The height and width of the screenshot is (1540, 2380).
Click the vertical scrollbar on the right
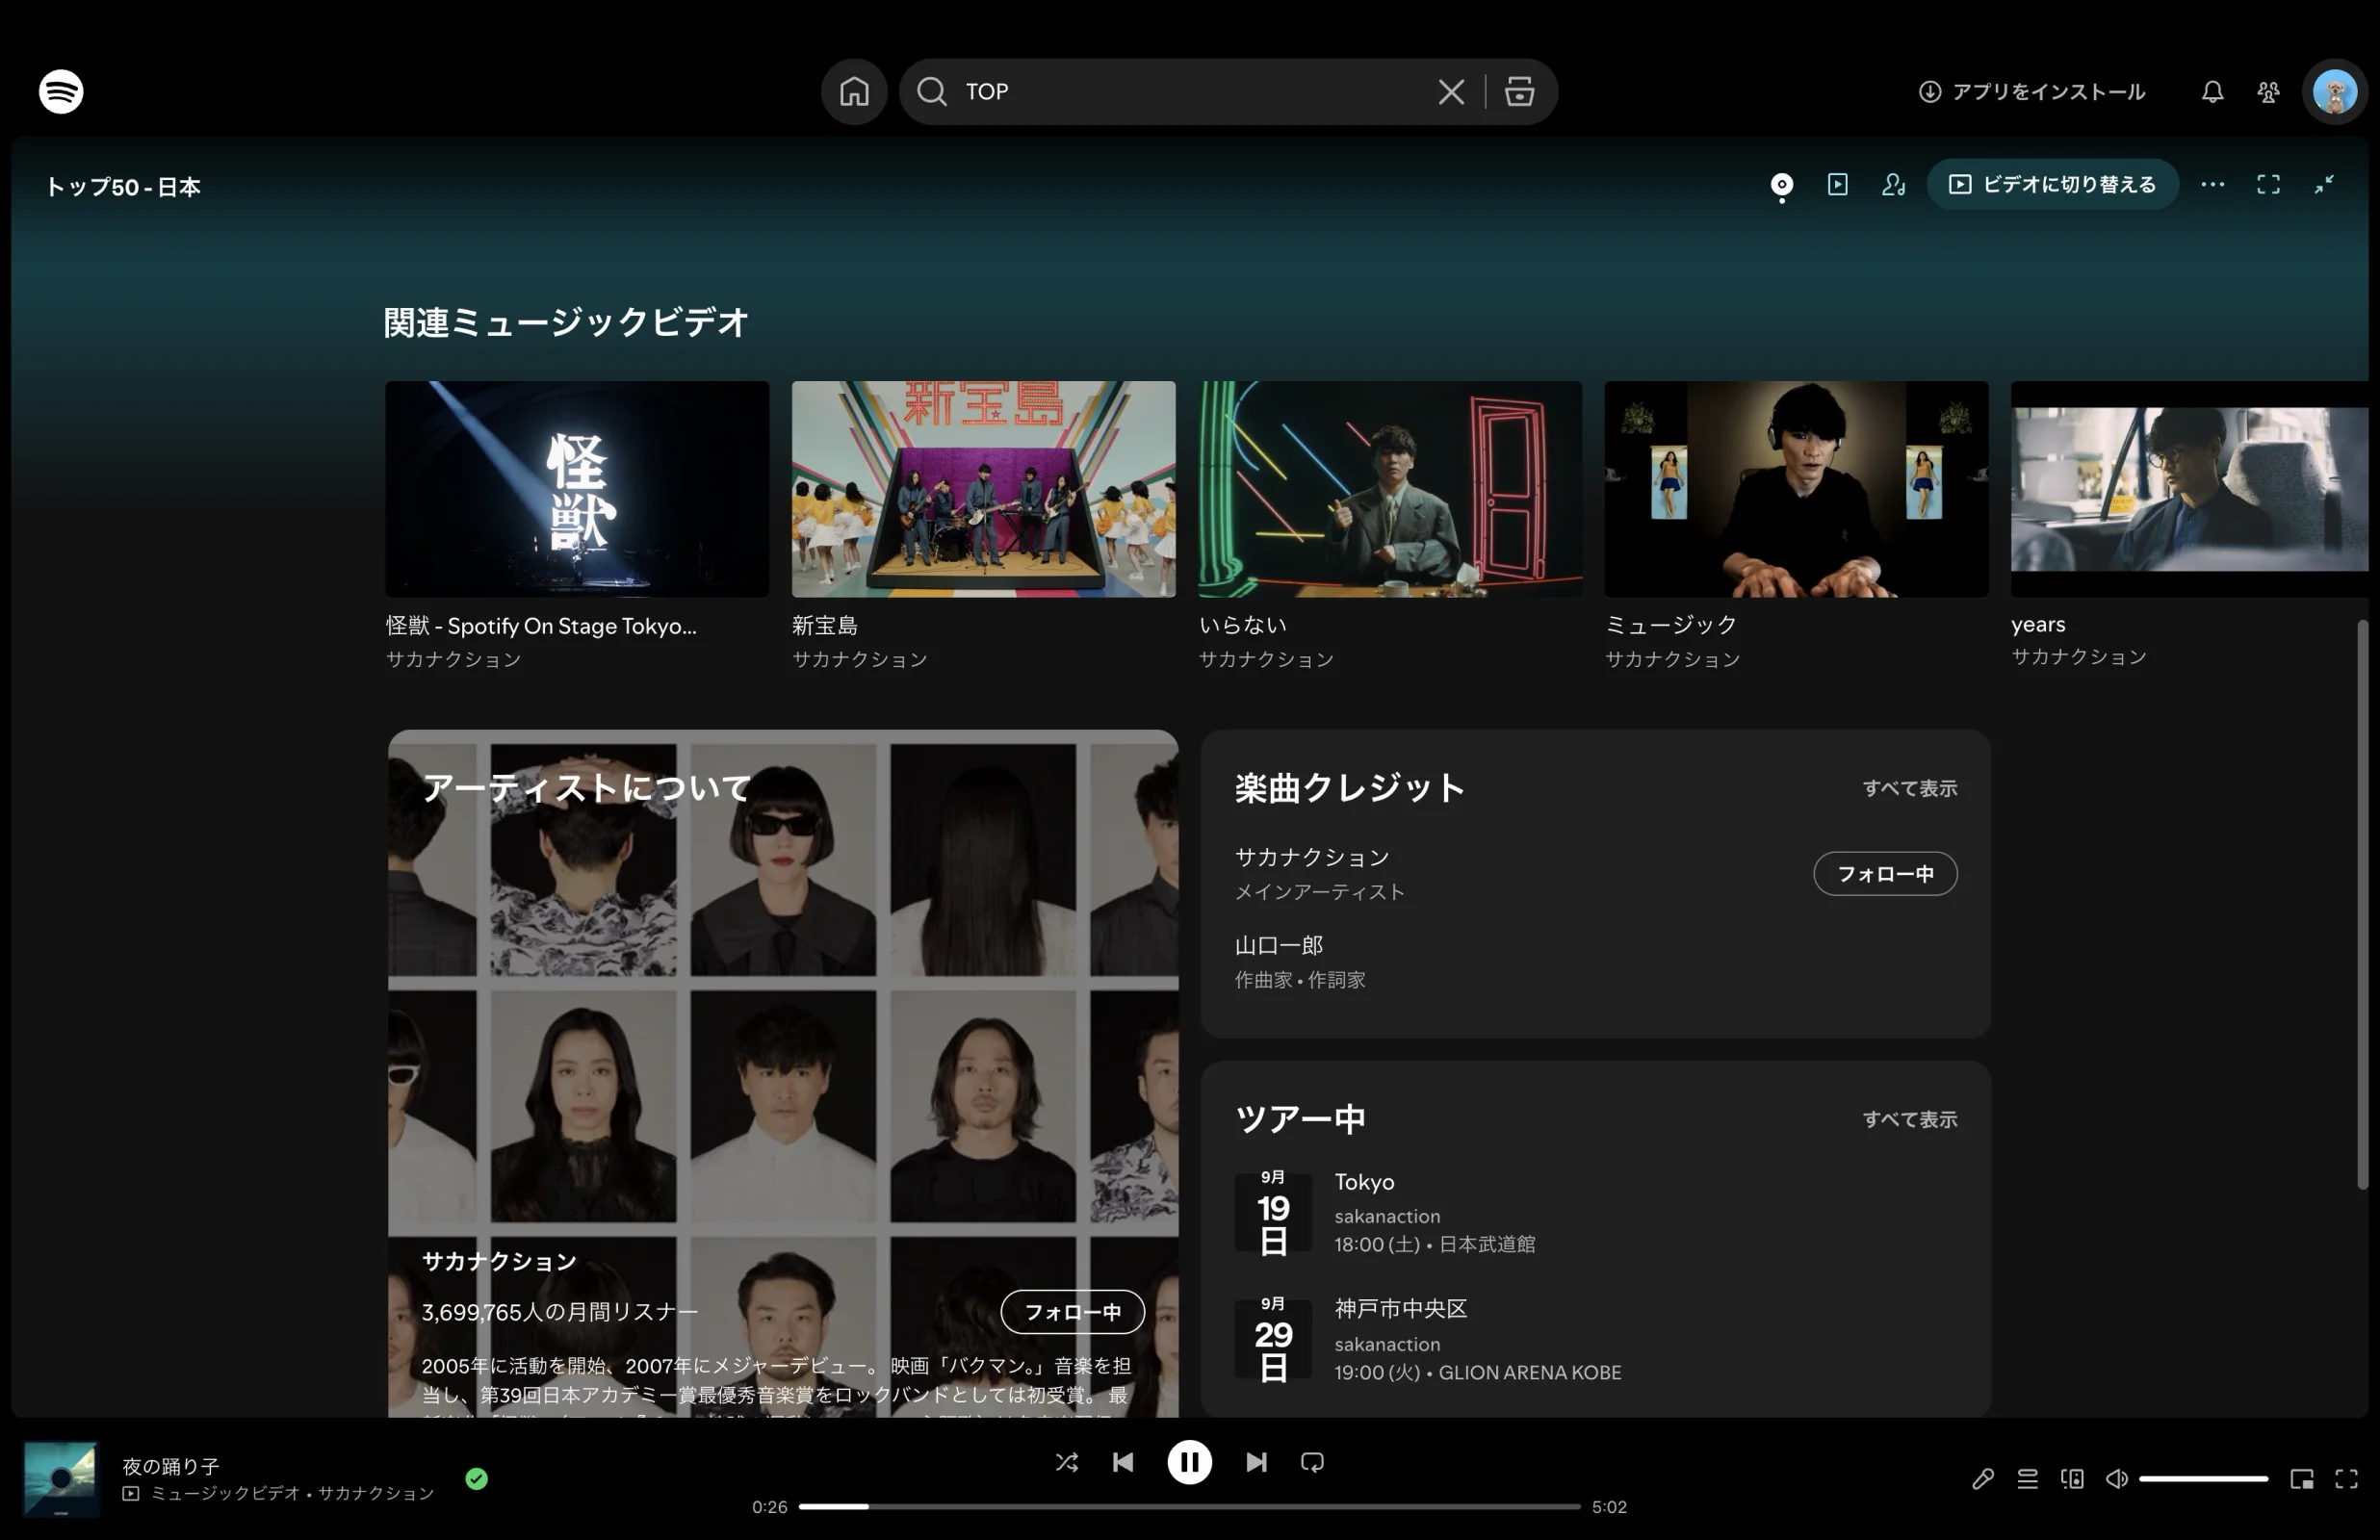coord(2362,905)
